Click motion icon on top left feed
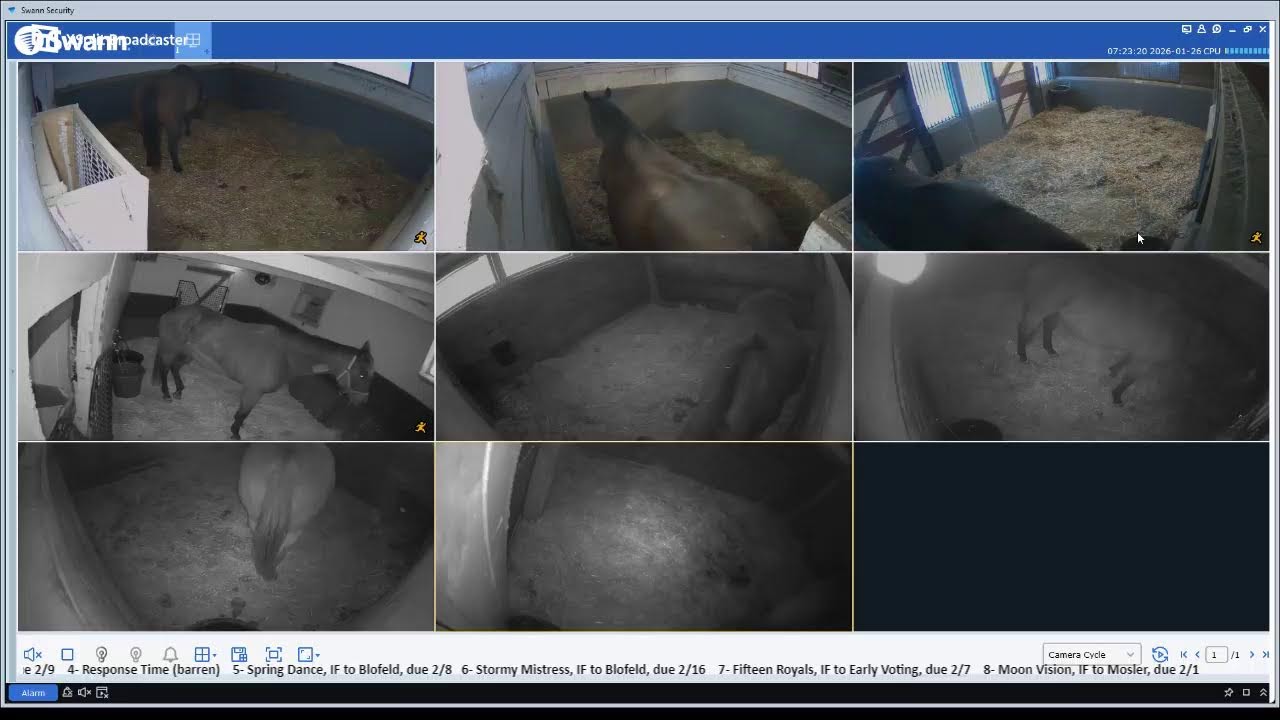Viewport: 1280px width, 720px height. click(421, 238)
